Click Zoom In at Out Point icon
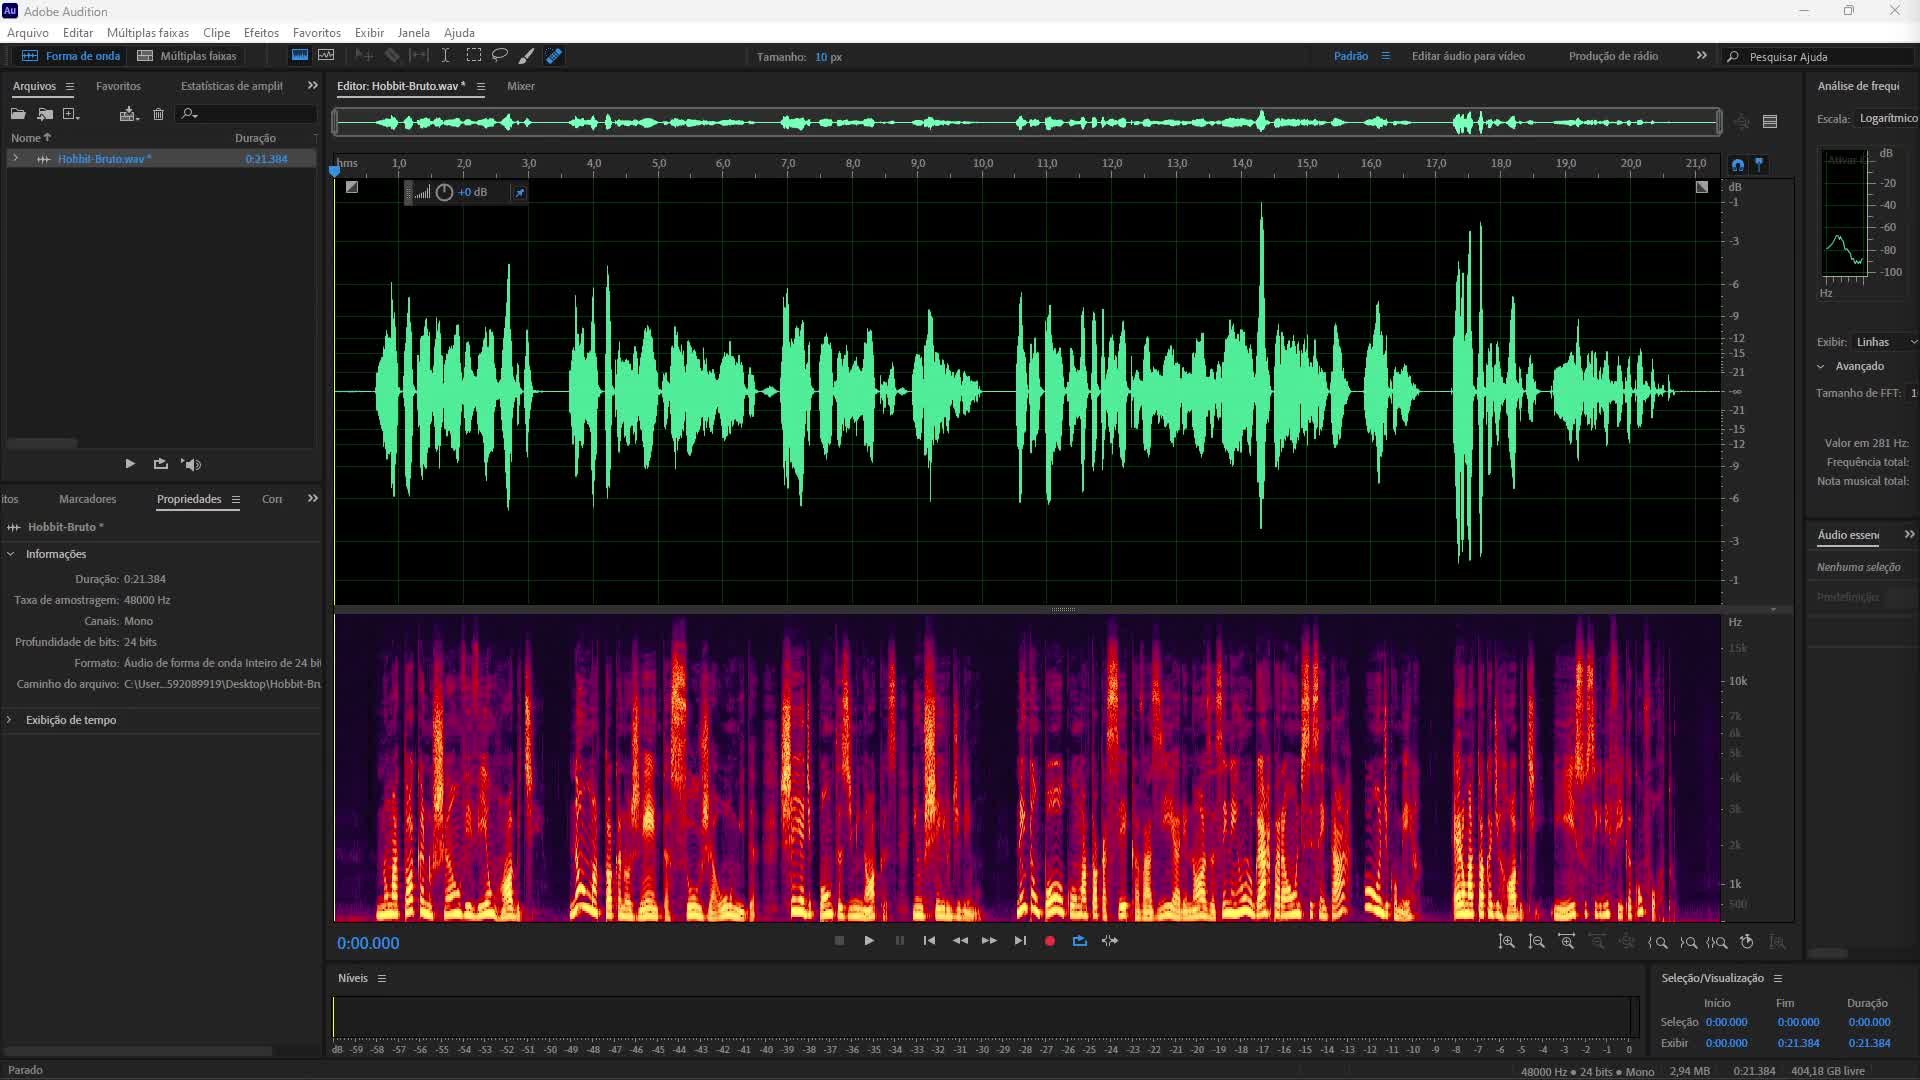This screenshot has width=1920, height=1080. [x=1688, y=942]
